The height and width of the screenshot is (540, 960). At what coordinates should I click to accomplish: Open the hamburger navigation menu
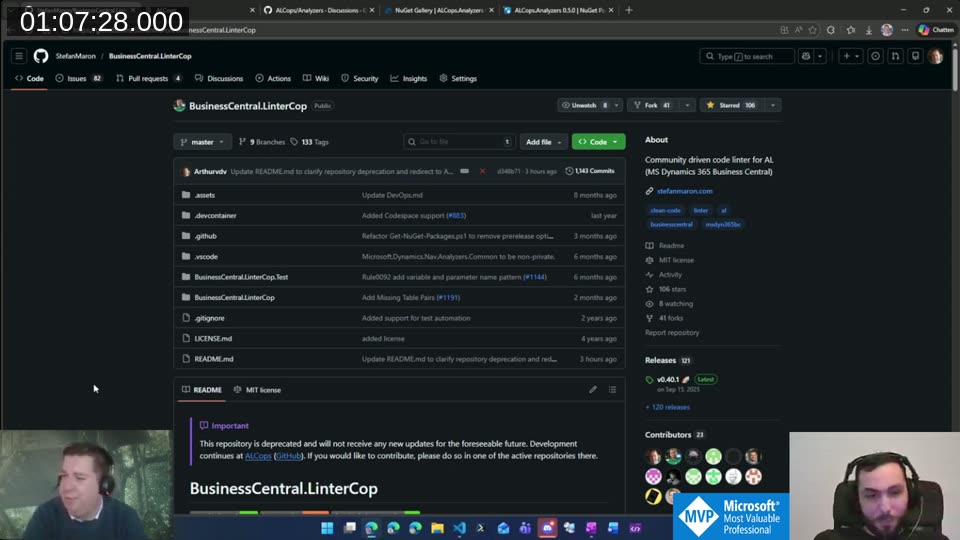pyautogui.click(x=19, y=56)
